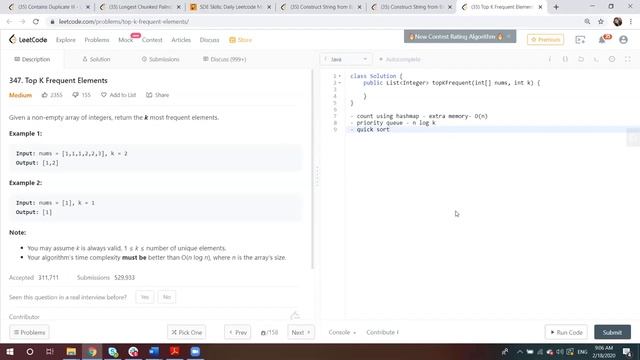
Task: Open the Playground icon in header
Action: click(580, 40)
